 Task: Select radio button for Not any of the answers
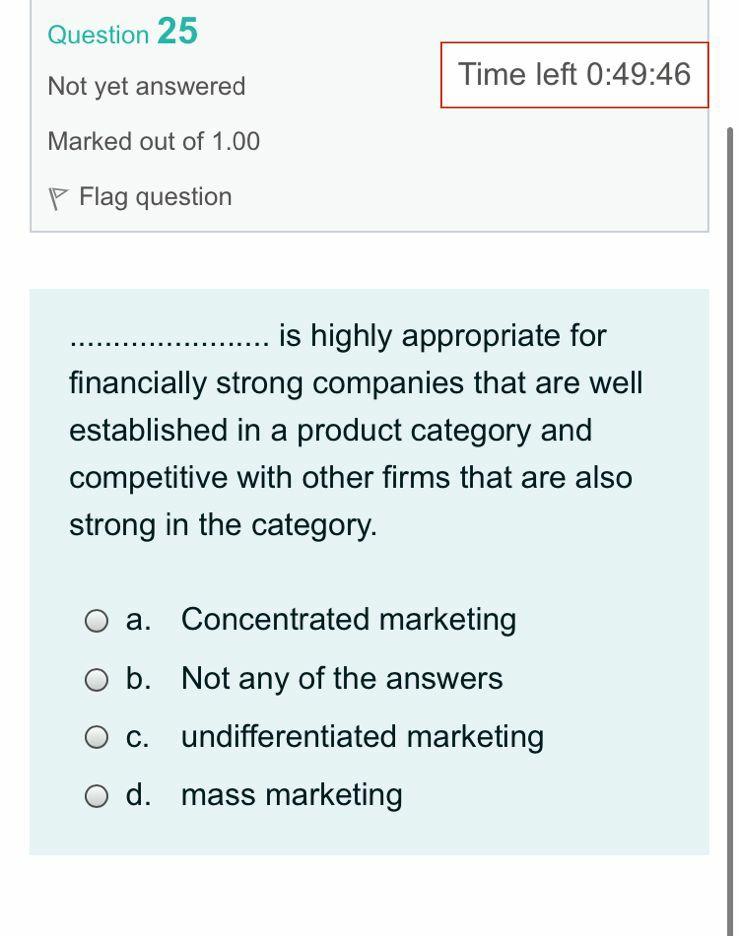(96, 679)
